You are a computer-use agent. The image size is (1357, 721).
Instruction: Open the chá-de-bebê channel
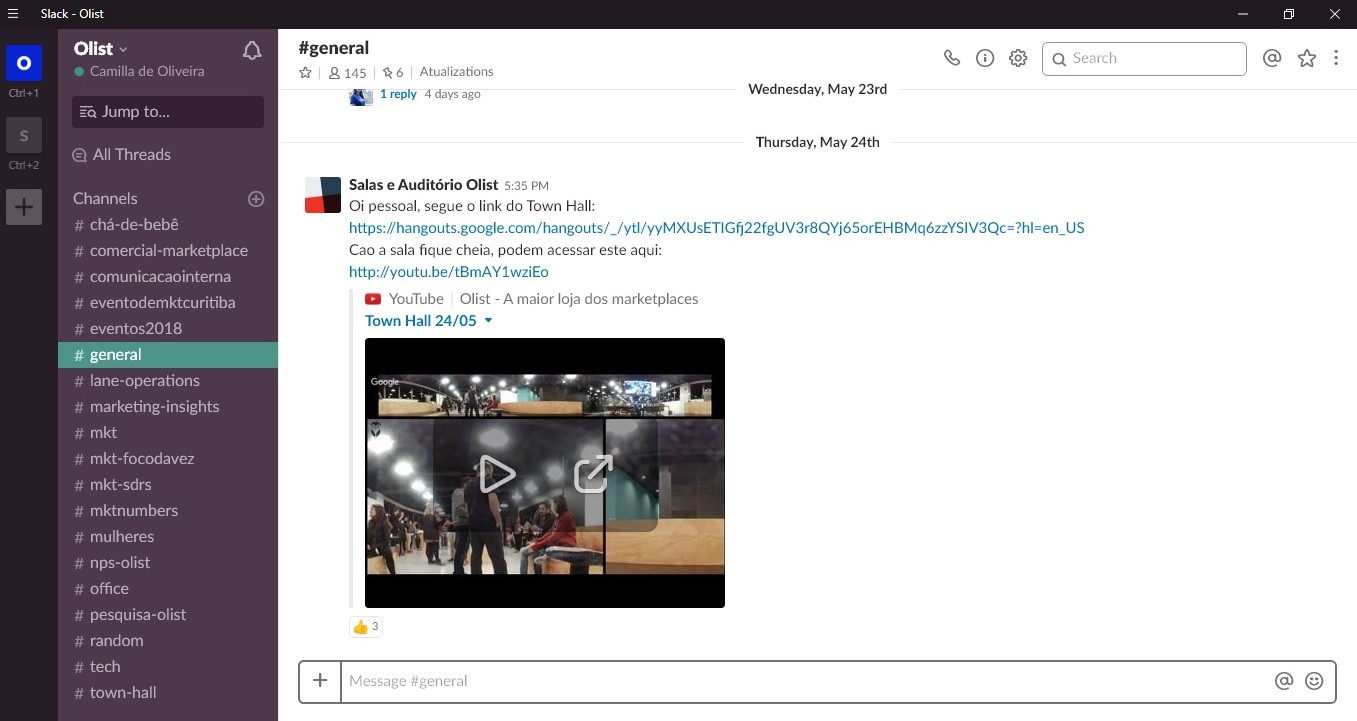click(x=168, y=225)
